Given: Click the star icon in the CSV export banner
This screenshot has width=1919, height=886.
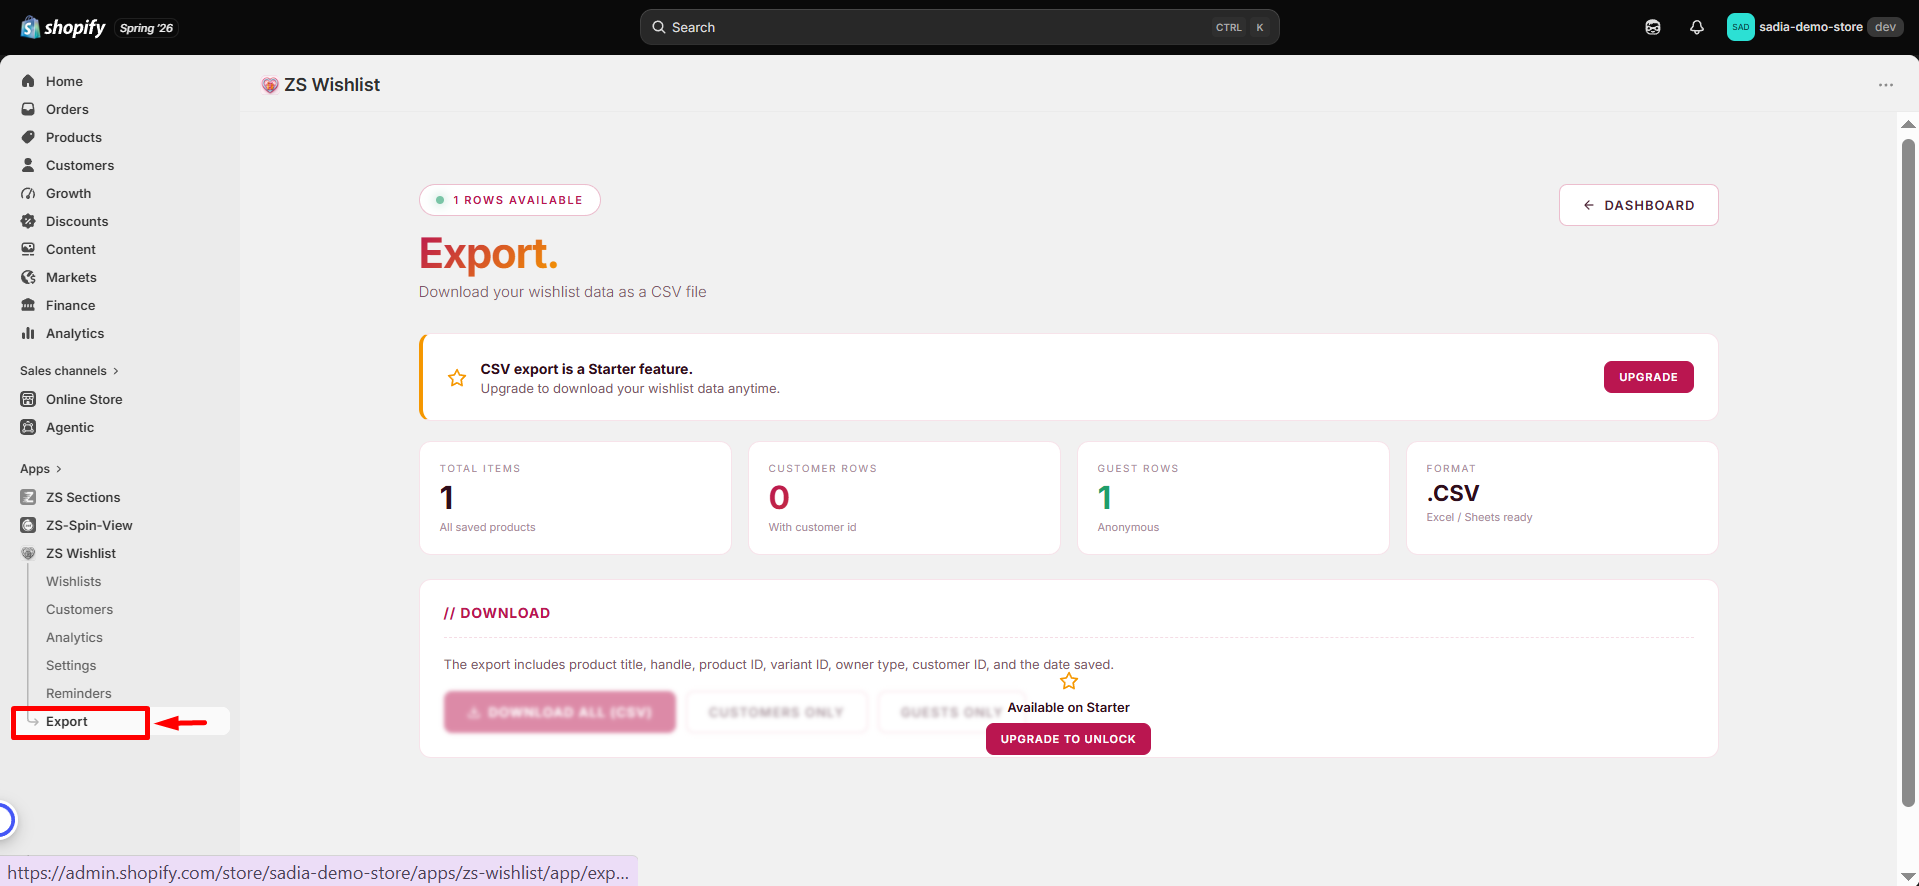Looking at the screenshot, I should tap(457, 378).
